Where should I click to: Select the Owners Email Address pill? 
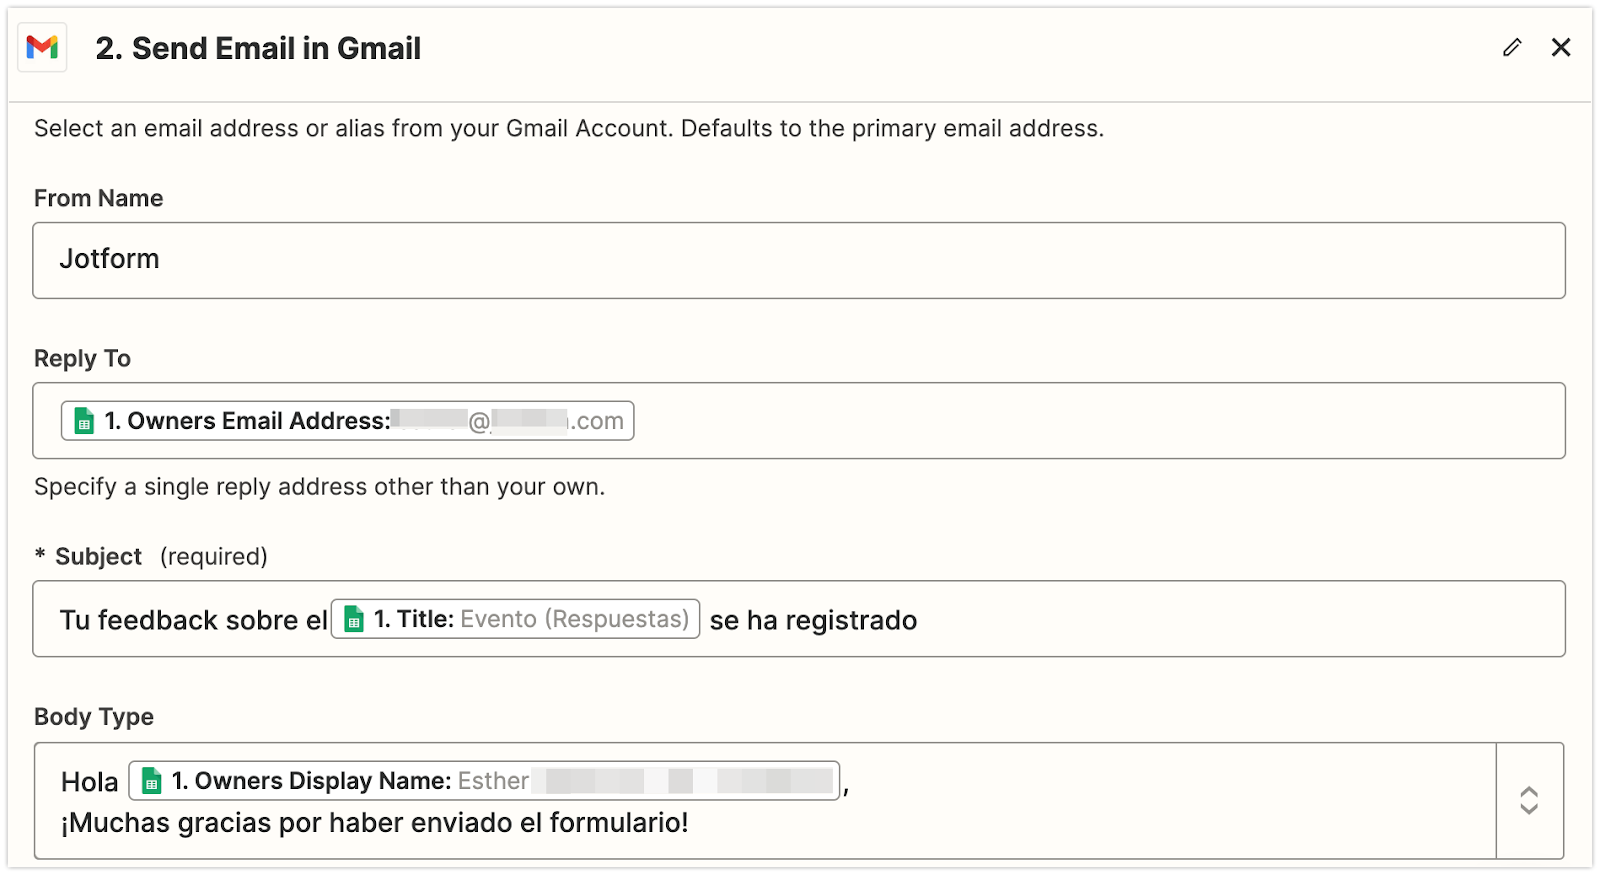(347, 421)
